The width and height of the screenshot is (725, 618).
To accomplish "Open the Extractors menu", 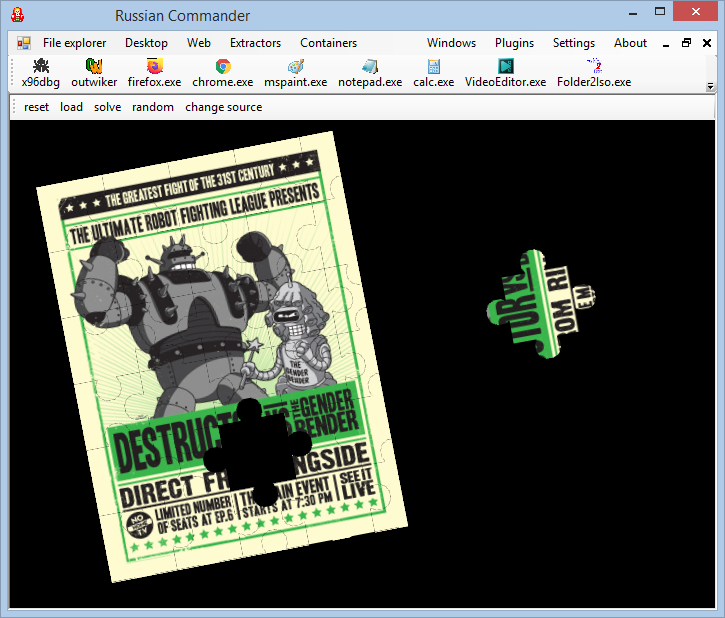I will pyautogui.click(x=255, y=43).
